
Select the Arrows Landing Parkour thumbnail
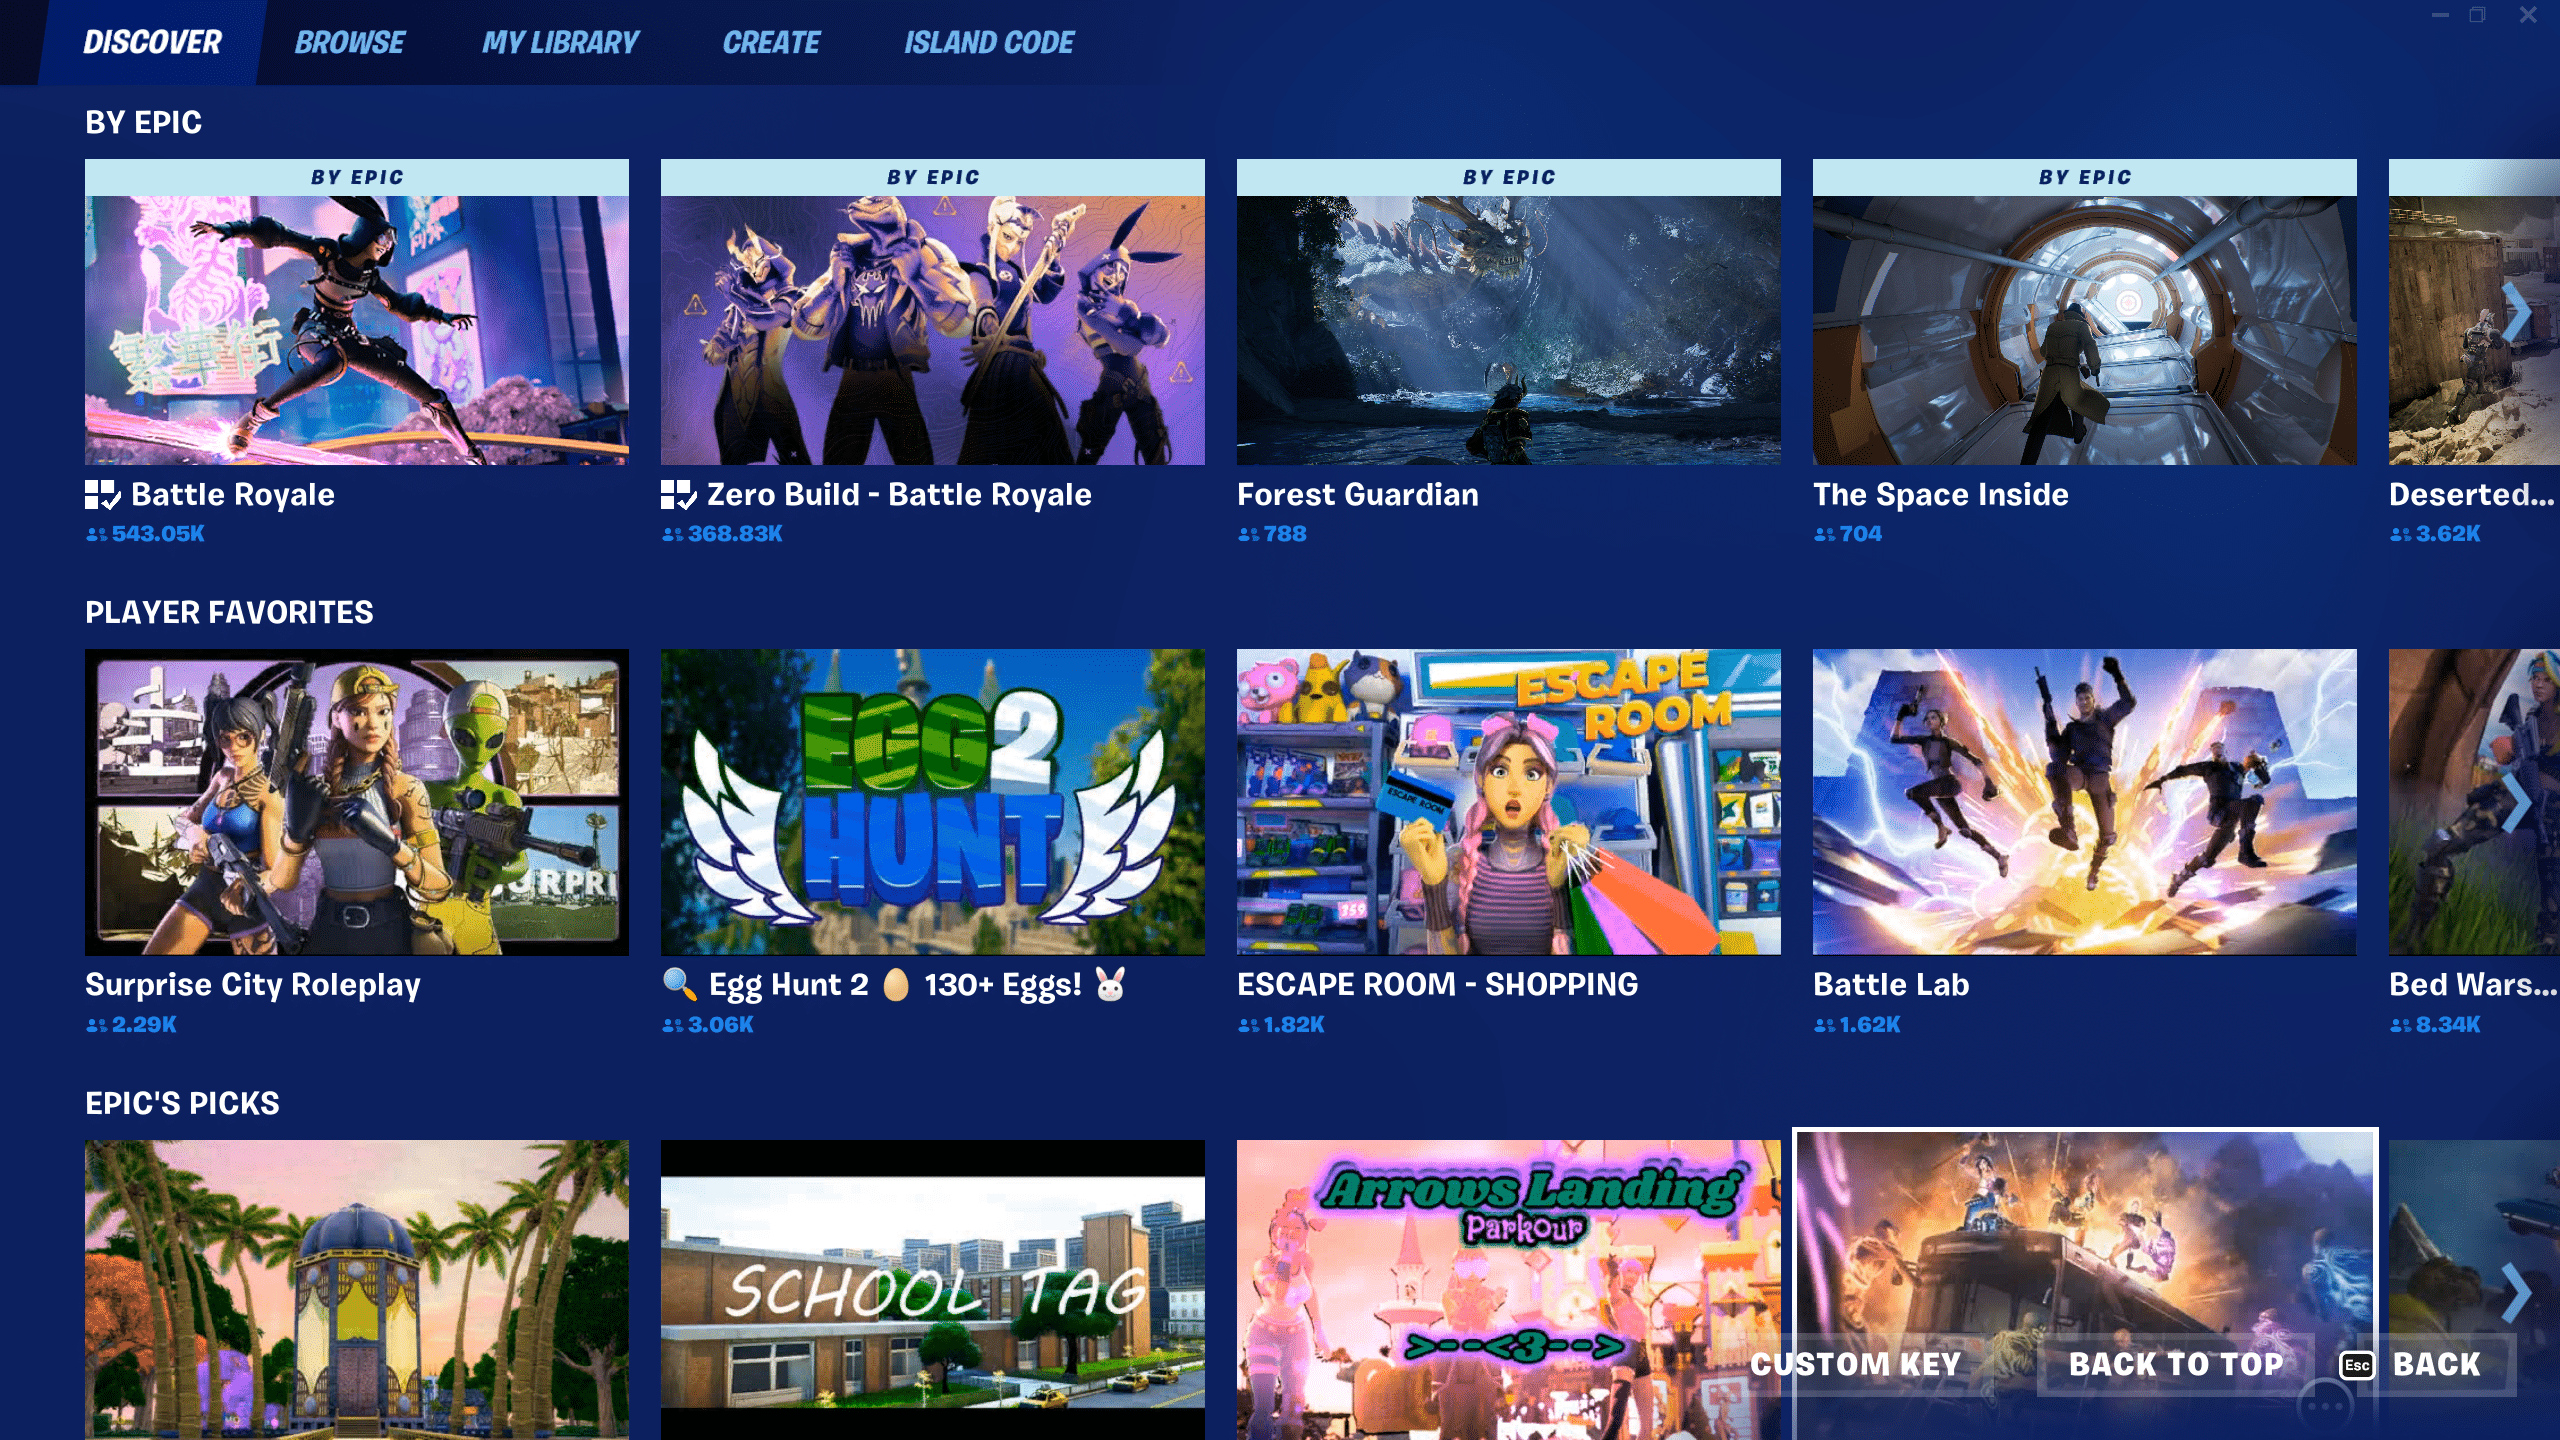pos(1509,1290)
